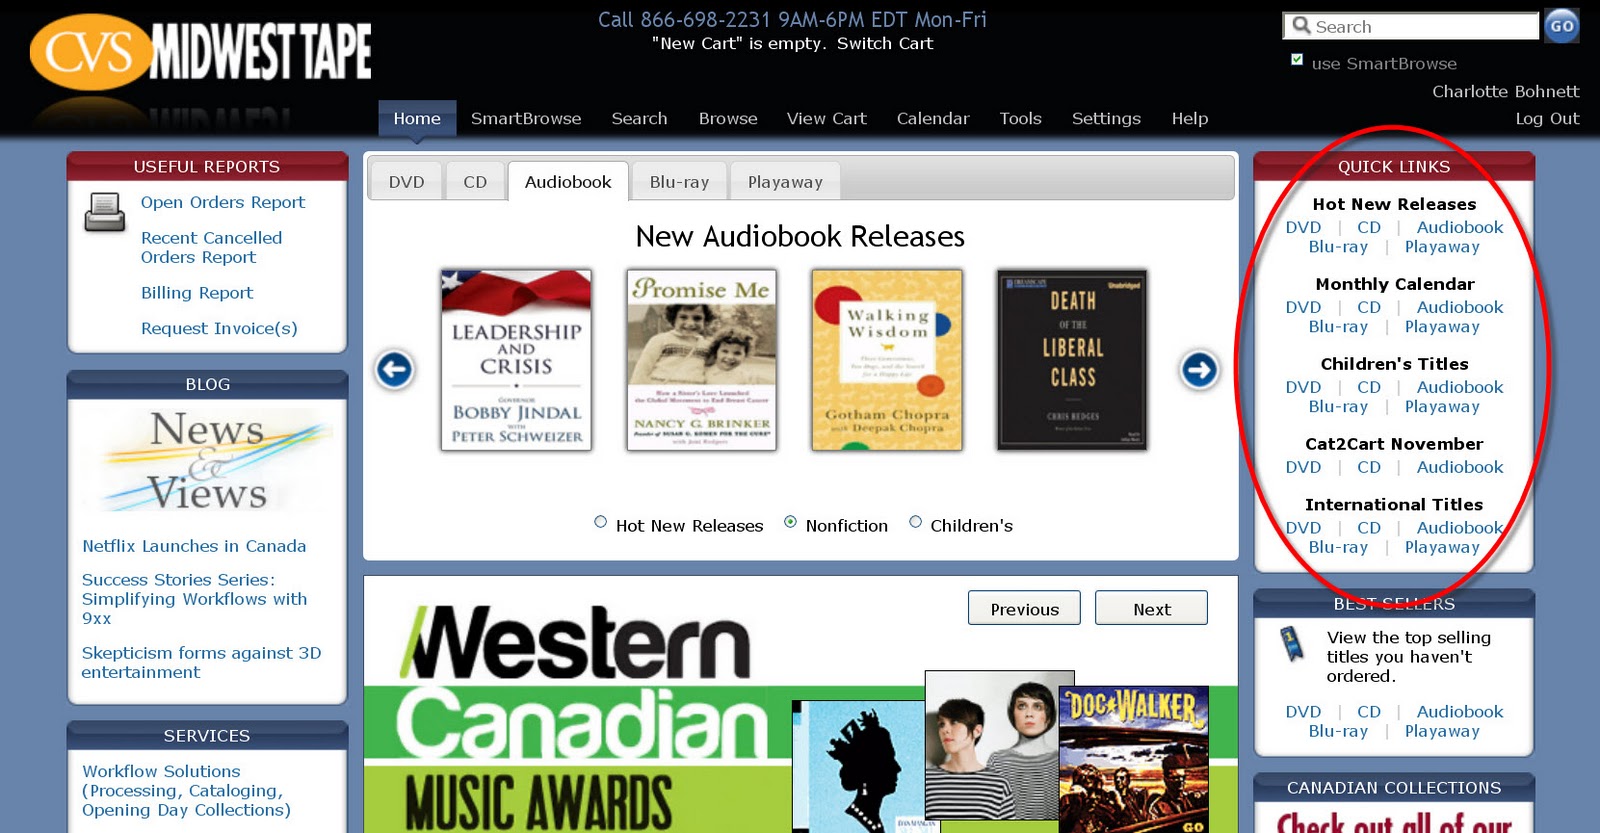This screenshot has height=833, width=1600.
Task: Switch to the Playaway tab
Action: [785, 182]
